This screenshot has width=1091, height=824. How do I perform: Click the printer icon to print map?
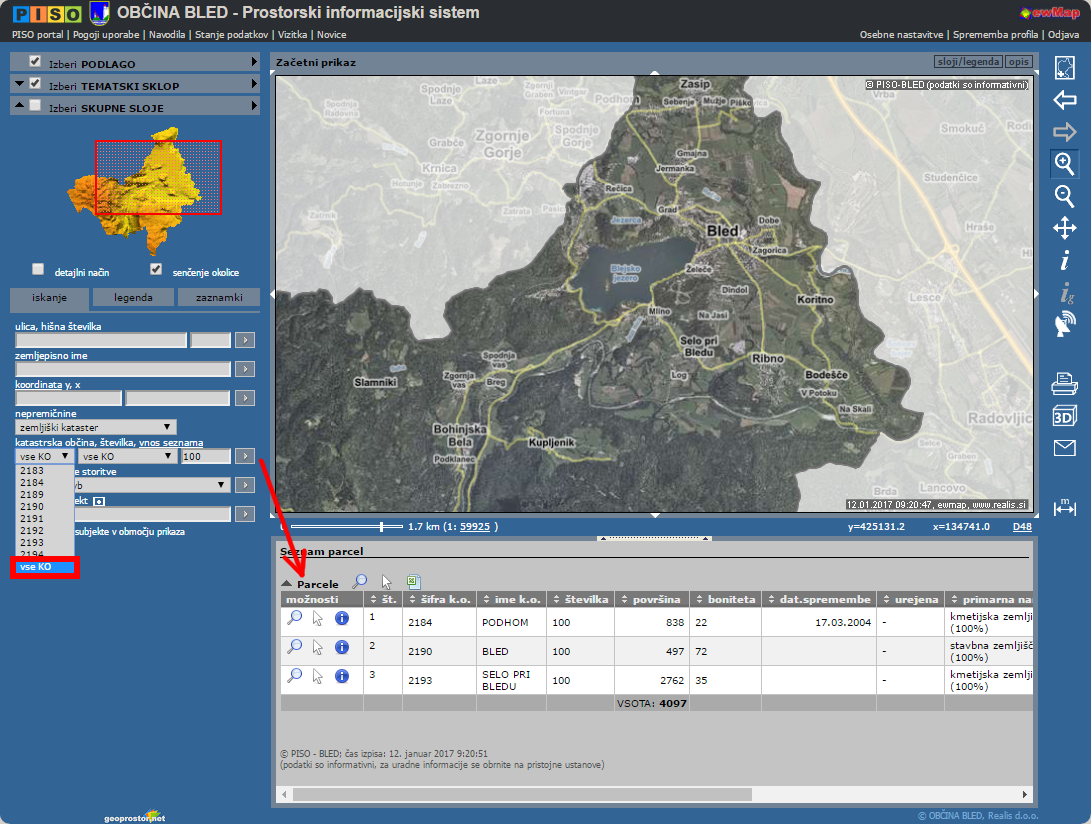click(x=1064, y=383)
